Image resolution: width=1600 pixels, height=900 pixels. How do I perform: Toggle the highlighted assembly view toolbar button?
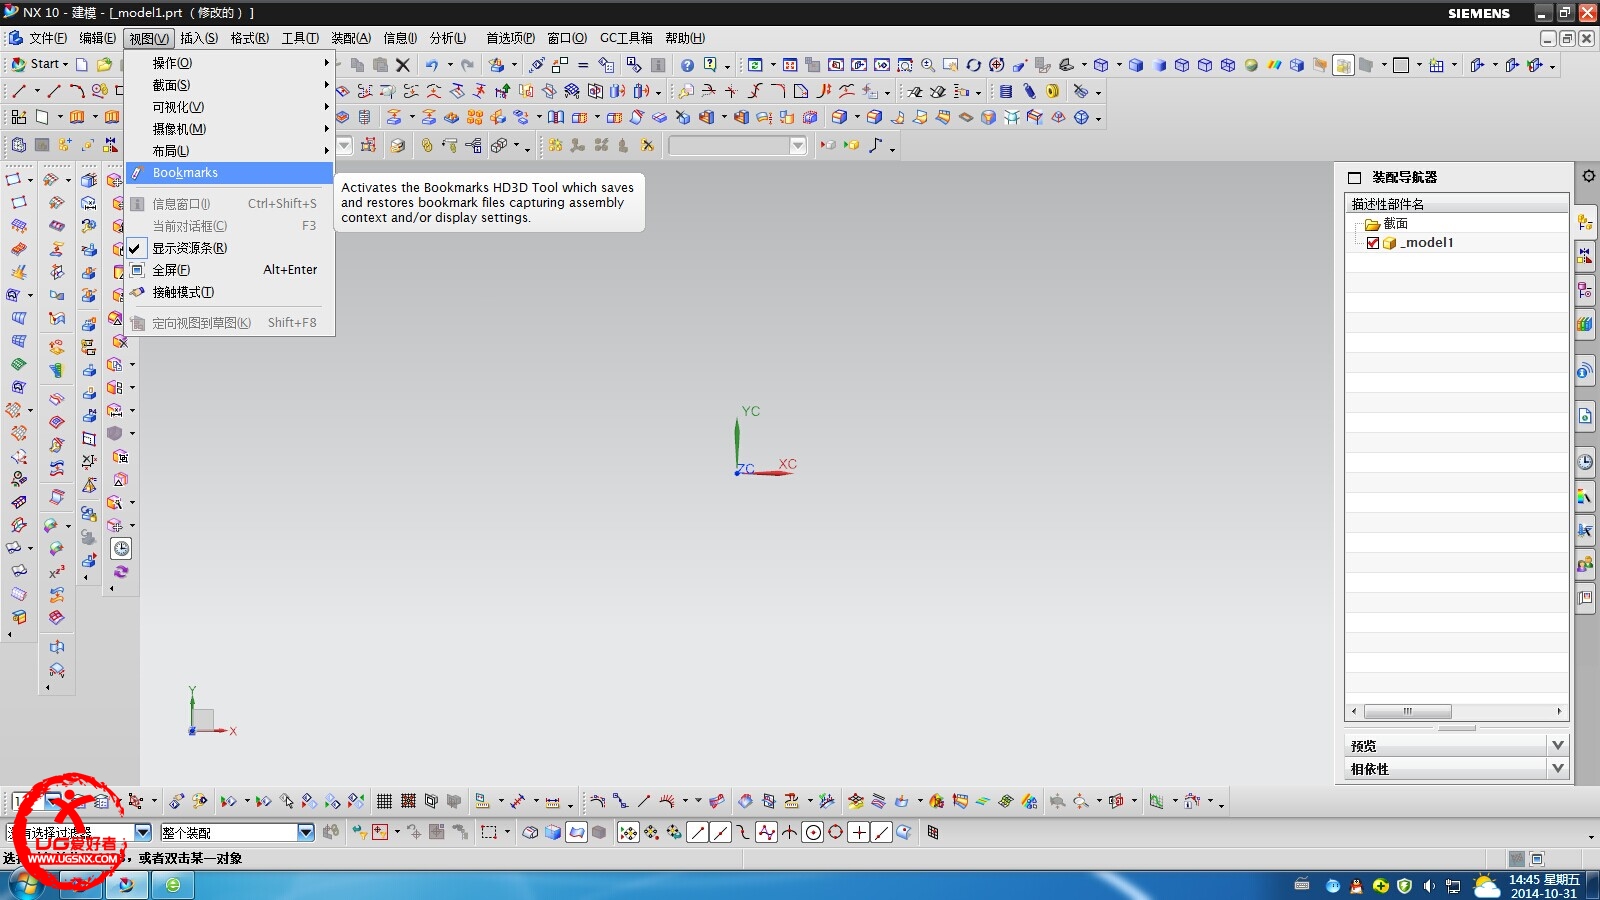1343,65
